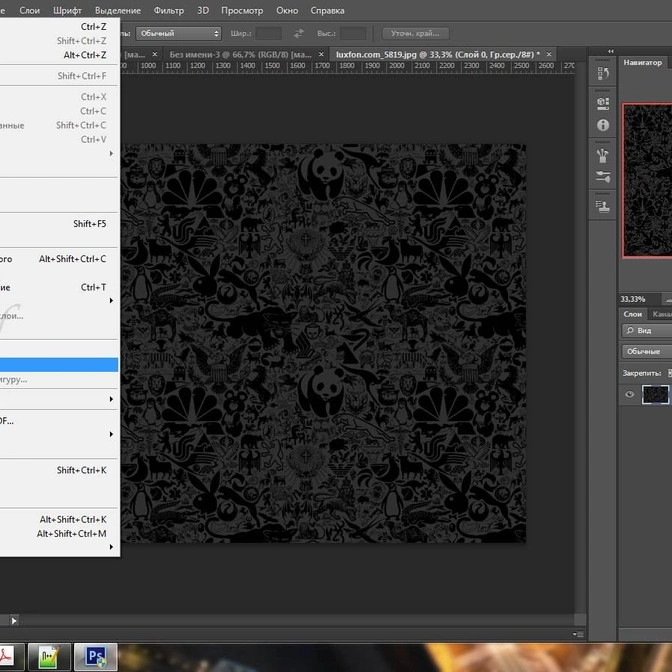The width and height of the screenshot is (672, 672).
Task: Click the Выс. height input field
Action: [x=353, y=33]
